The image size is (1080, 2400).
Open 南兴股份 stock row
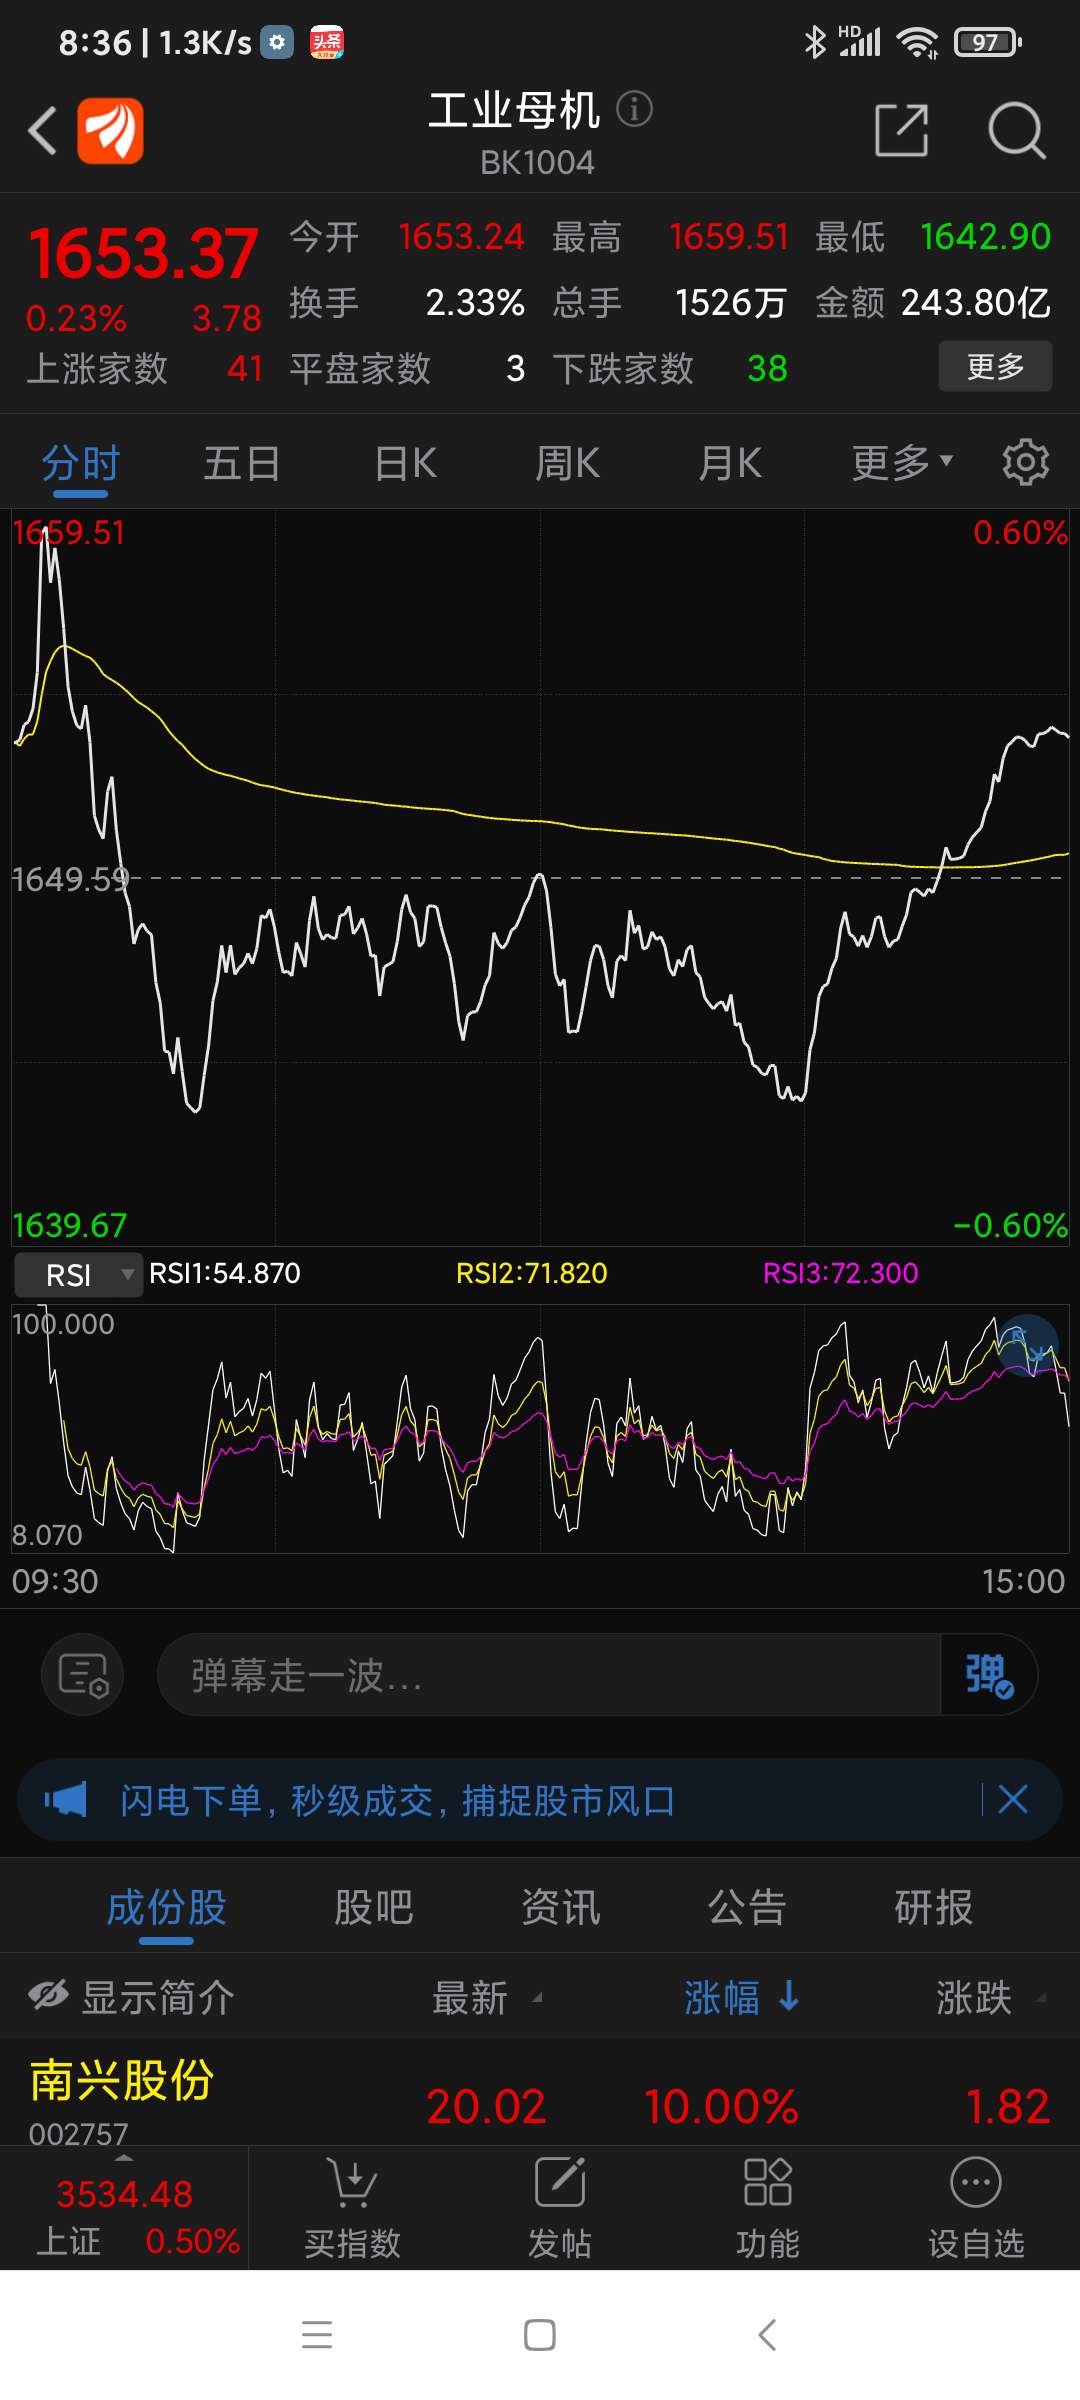coord(540,2092)
